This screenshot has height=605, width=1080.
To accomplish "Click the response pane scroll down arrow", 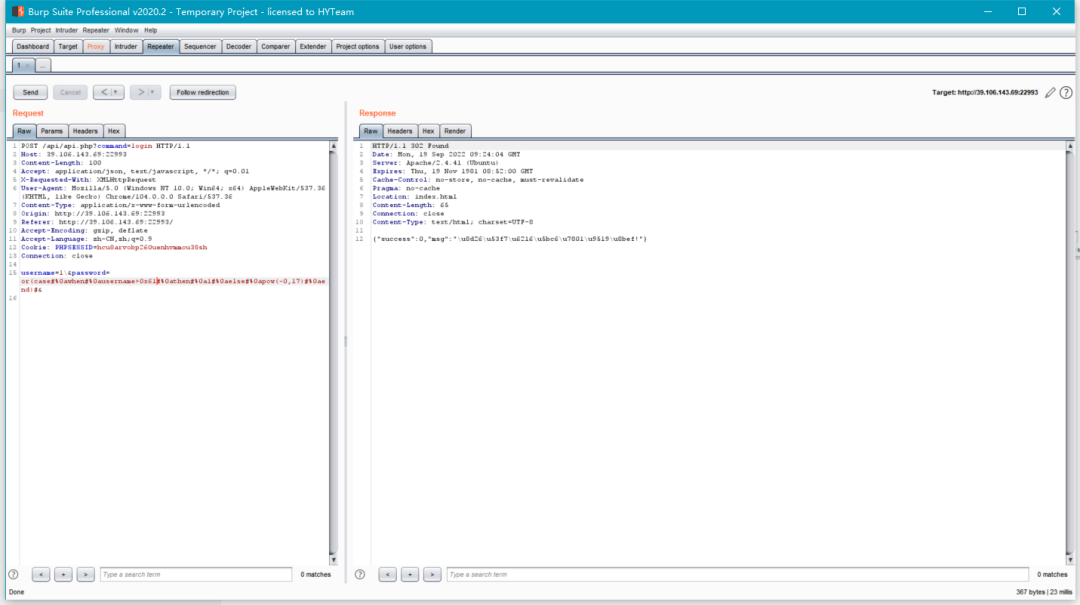I will tap(1070, 560).
